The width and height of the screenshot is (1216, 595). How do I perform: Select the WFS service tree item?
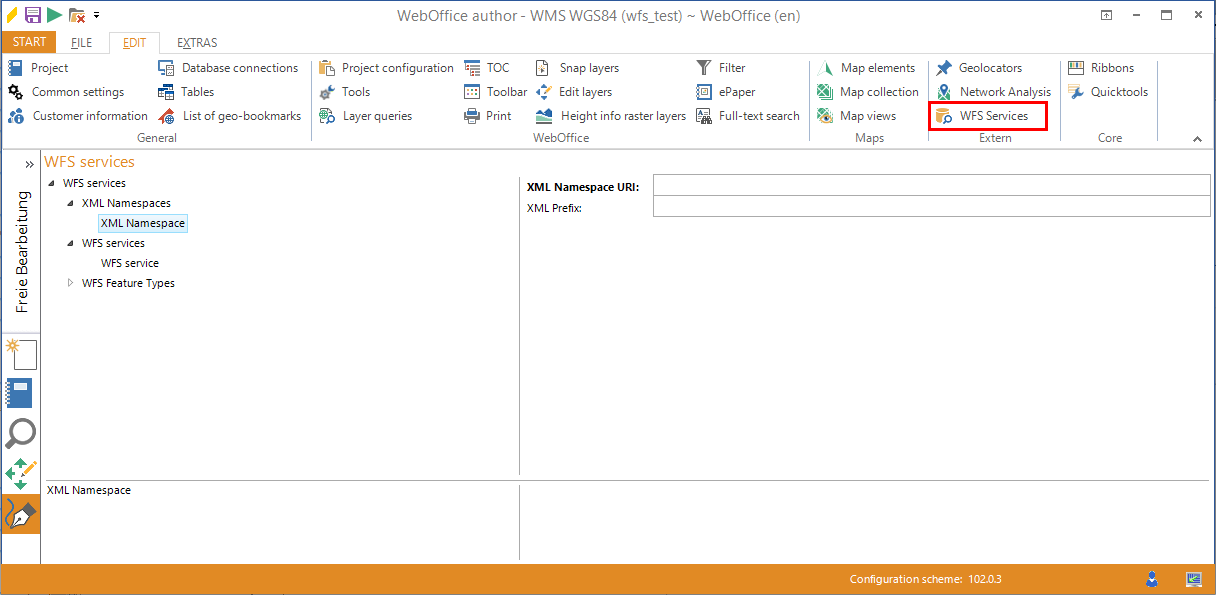[x=129, y=263]
